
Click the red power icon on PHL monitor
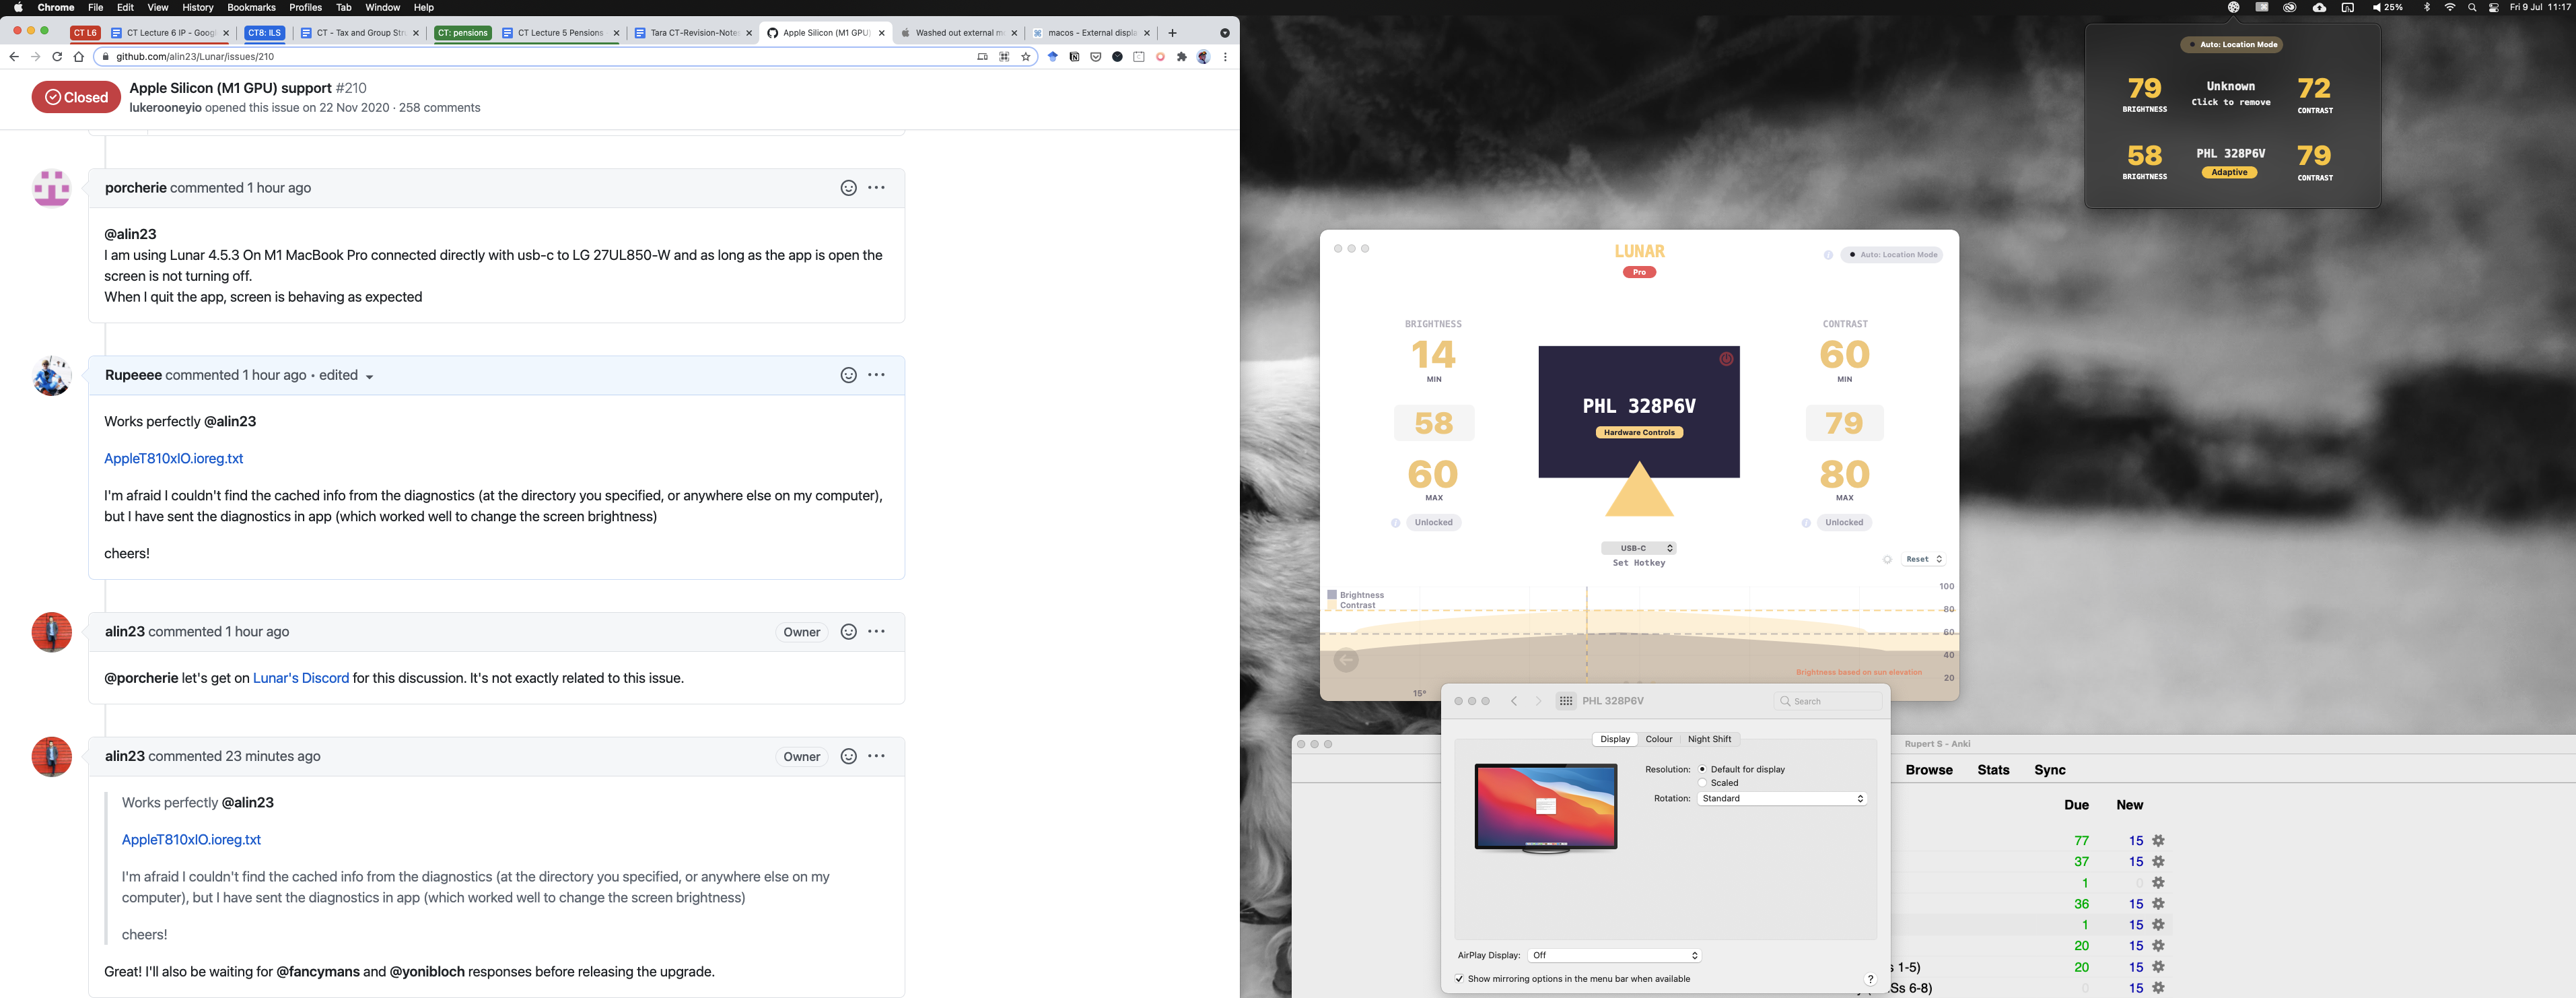1726,359
